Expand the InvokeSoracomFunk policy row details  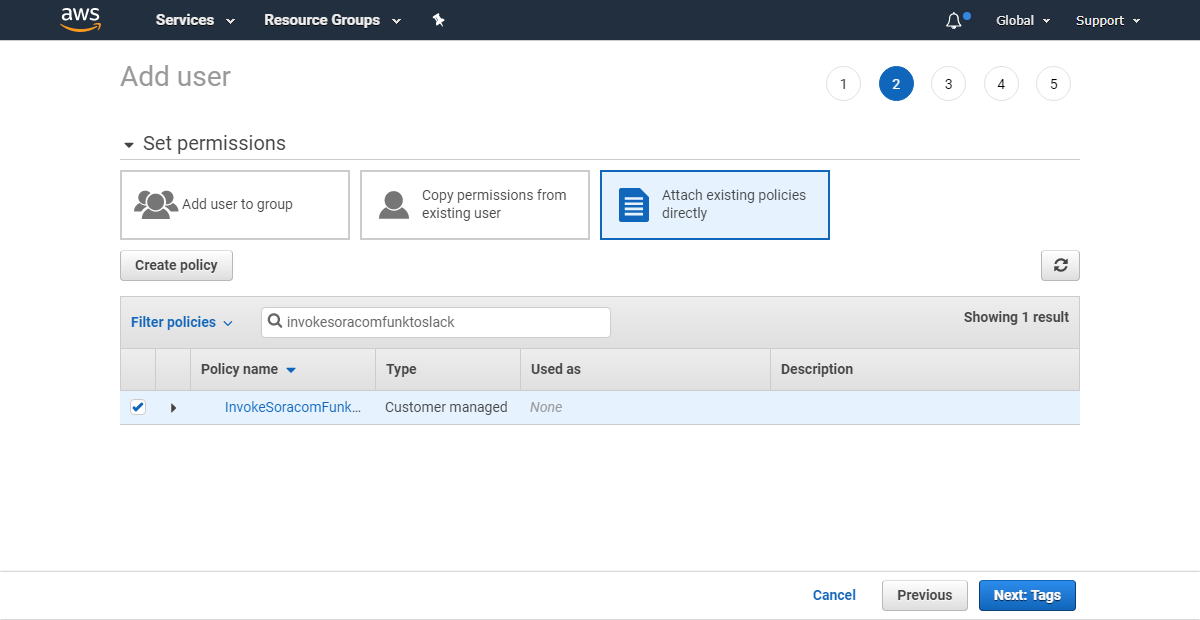tap(173, 408)
